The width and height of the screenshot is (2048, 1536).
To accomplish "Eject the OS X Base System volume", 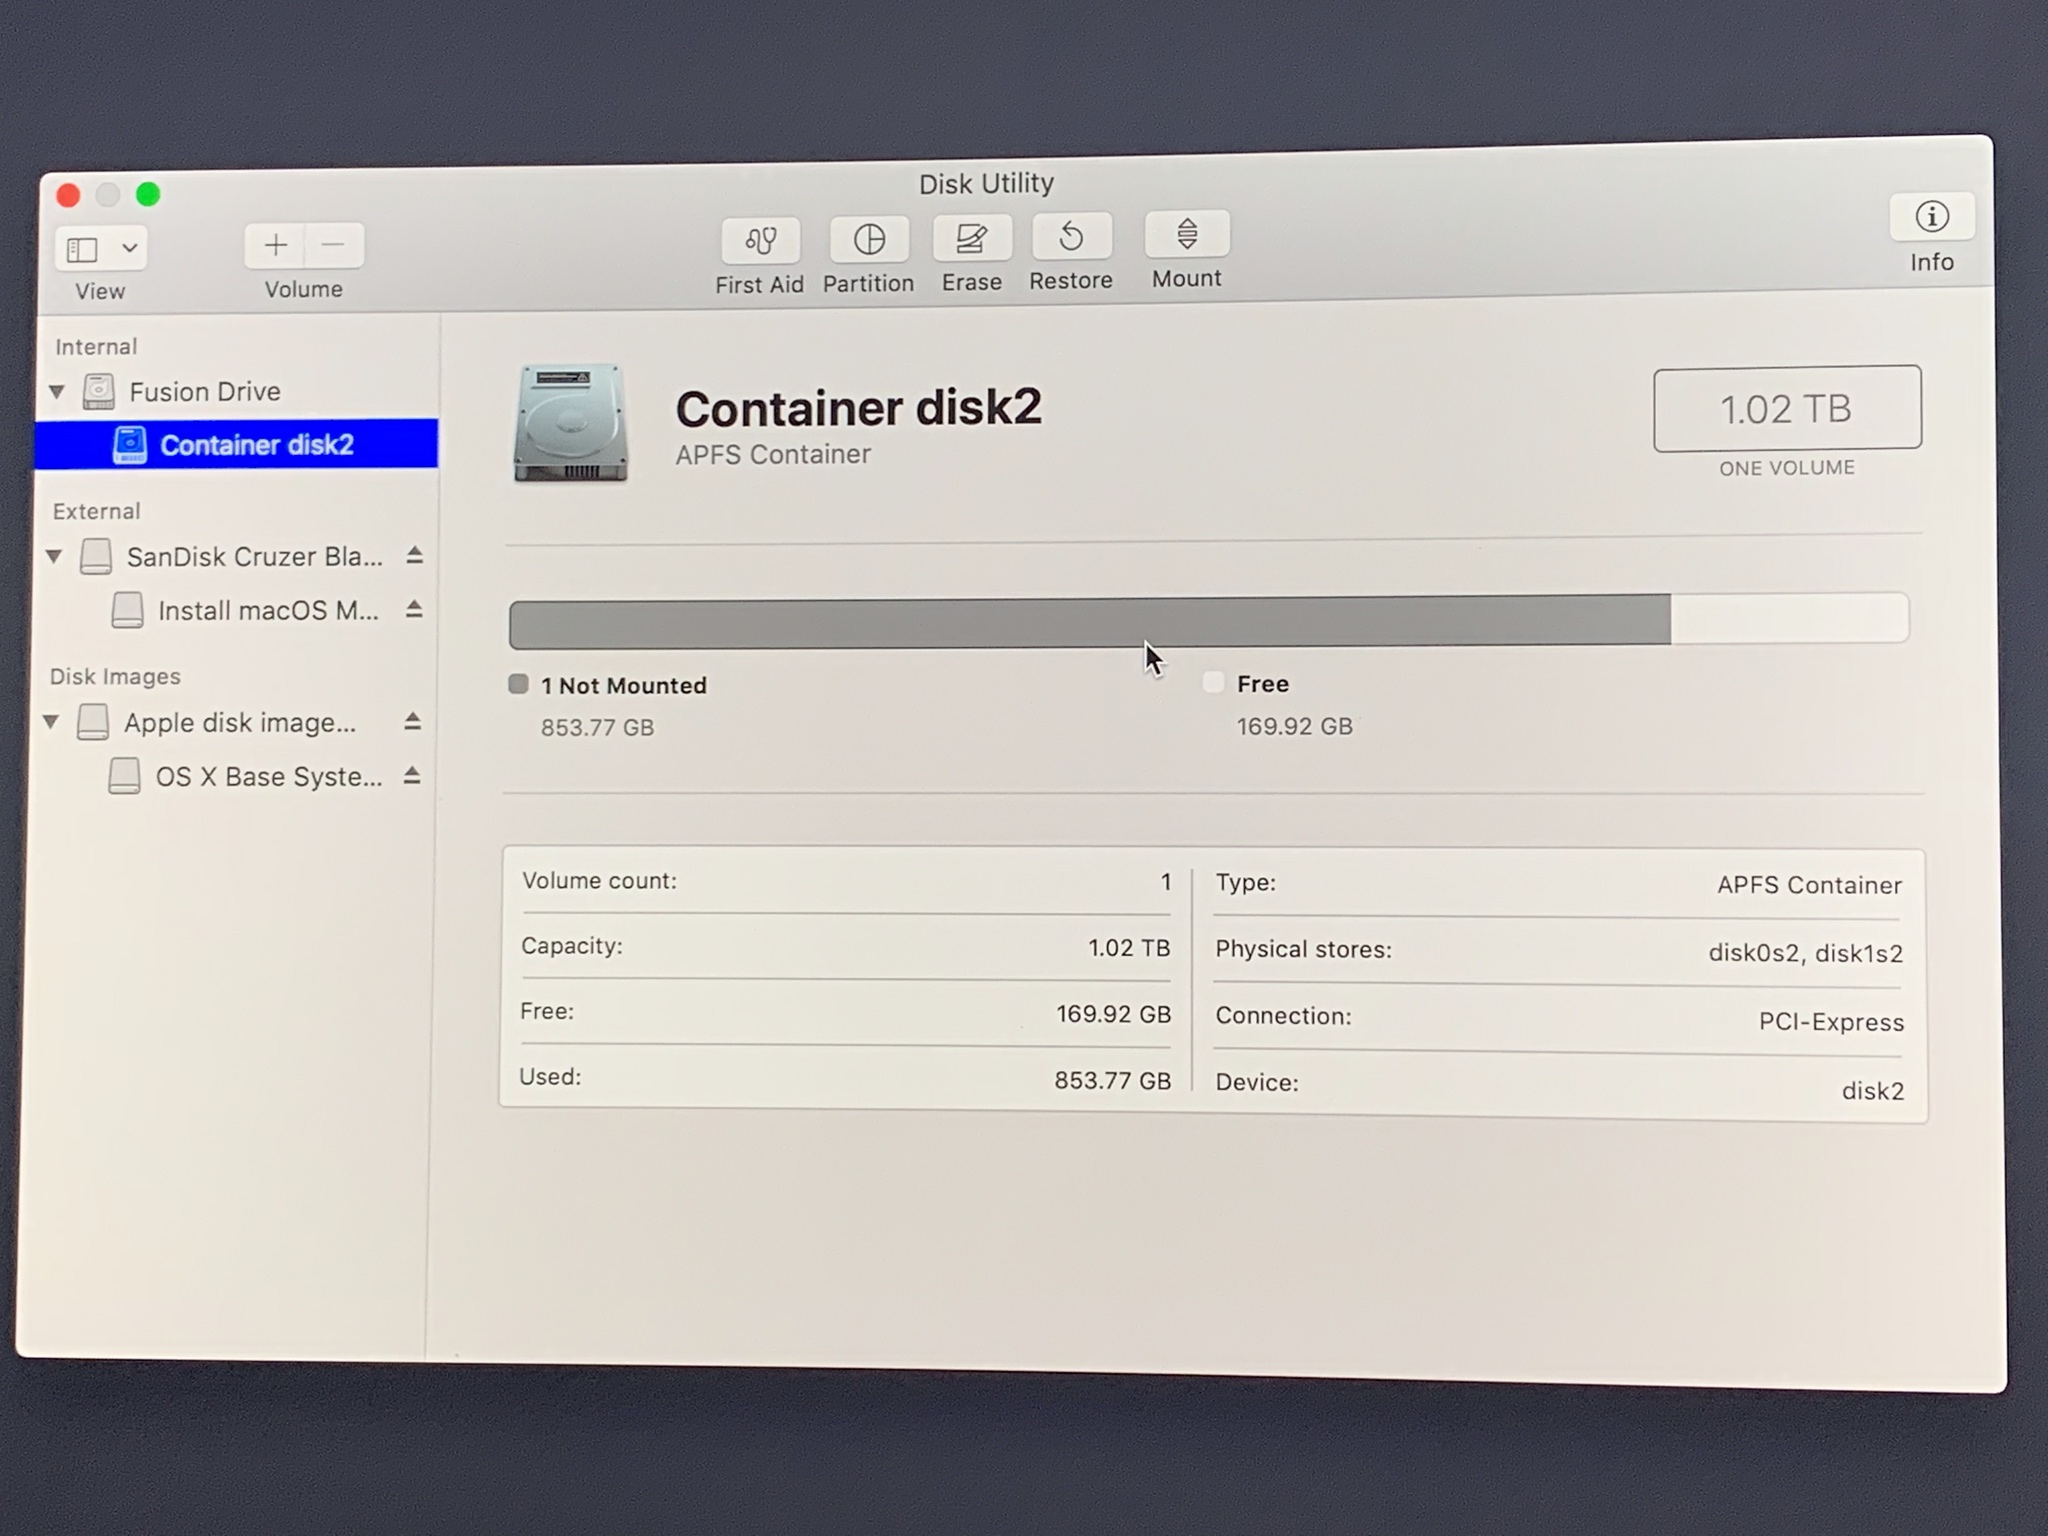I will pyautogui.click(x=411, y=775).
